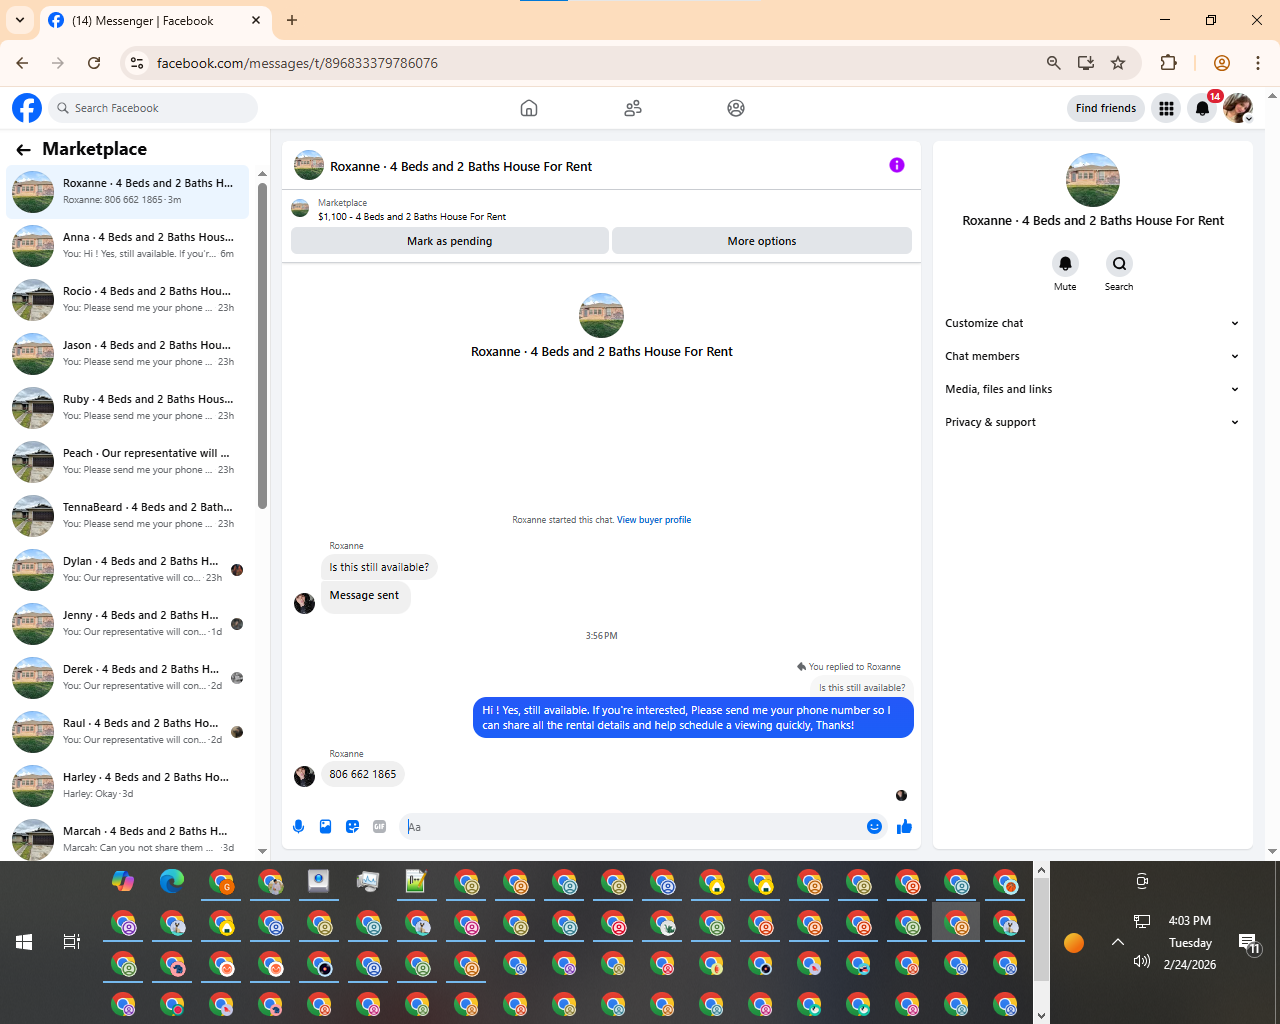The image size is (1280, 1024).
Task: Click the Chrome zoom magnifier icon
Action: (1053, 63)
